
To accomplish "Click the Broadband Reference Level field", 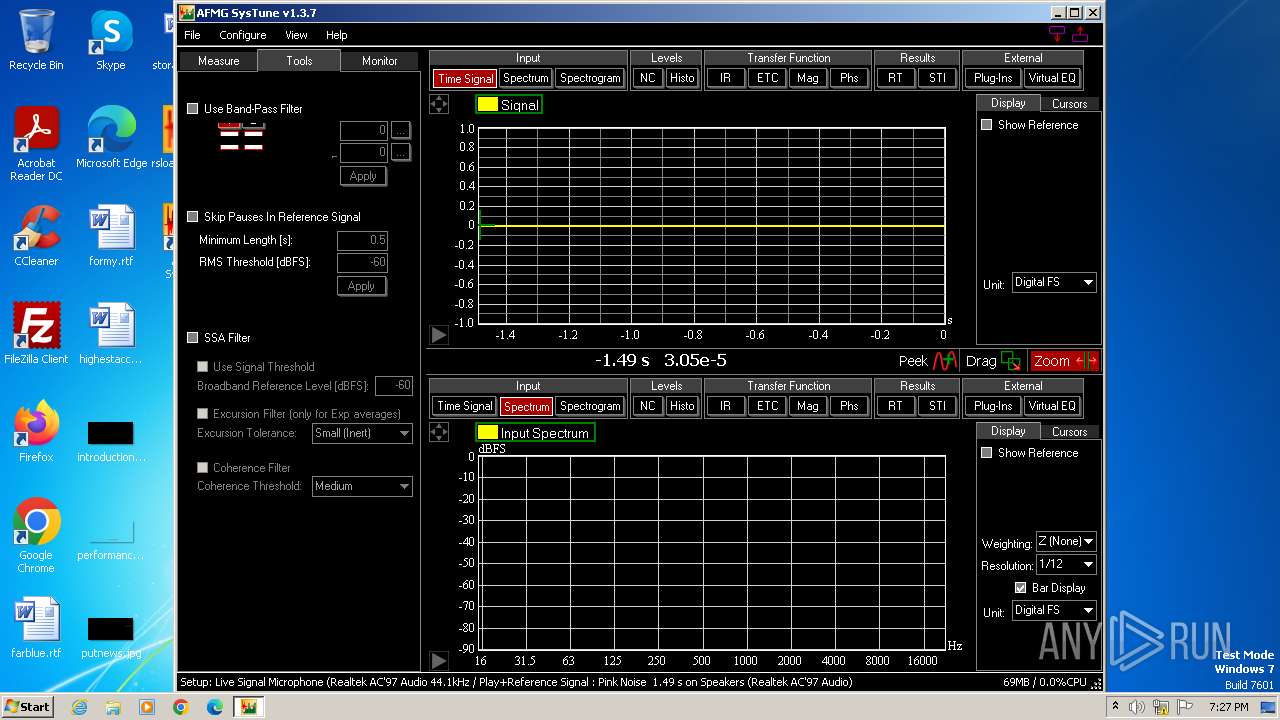I will click(x=394, y=386).
